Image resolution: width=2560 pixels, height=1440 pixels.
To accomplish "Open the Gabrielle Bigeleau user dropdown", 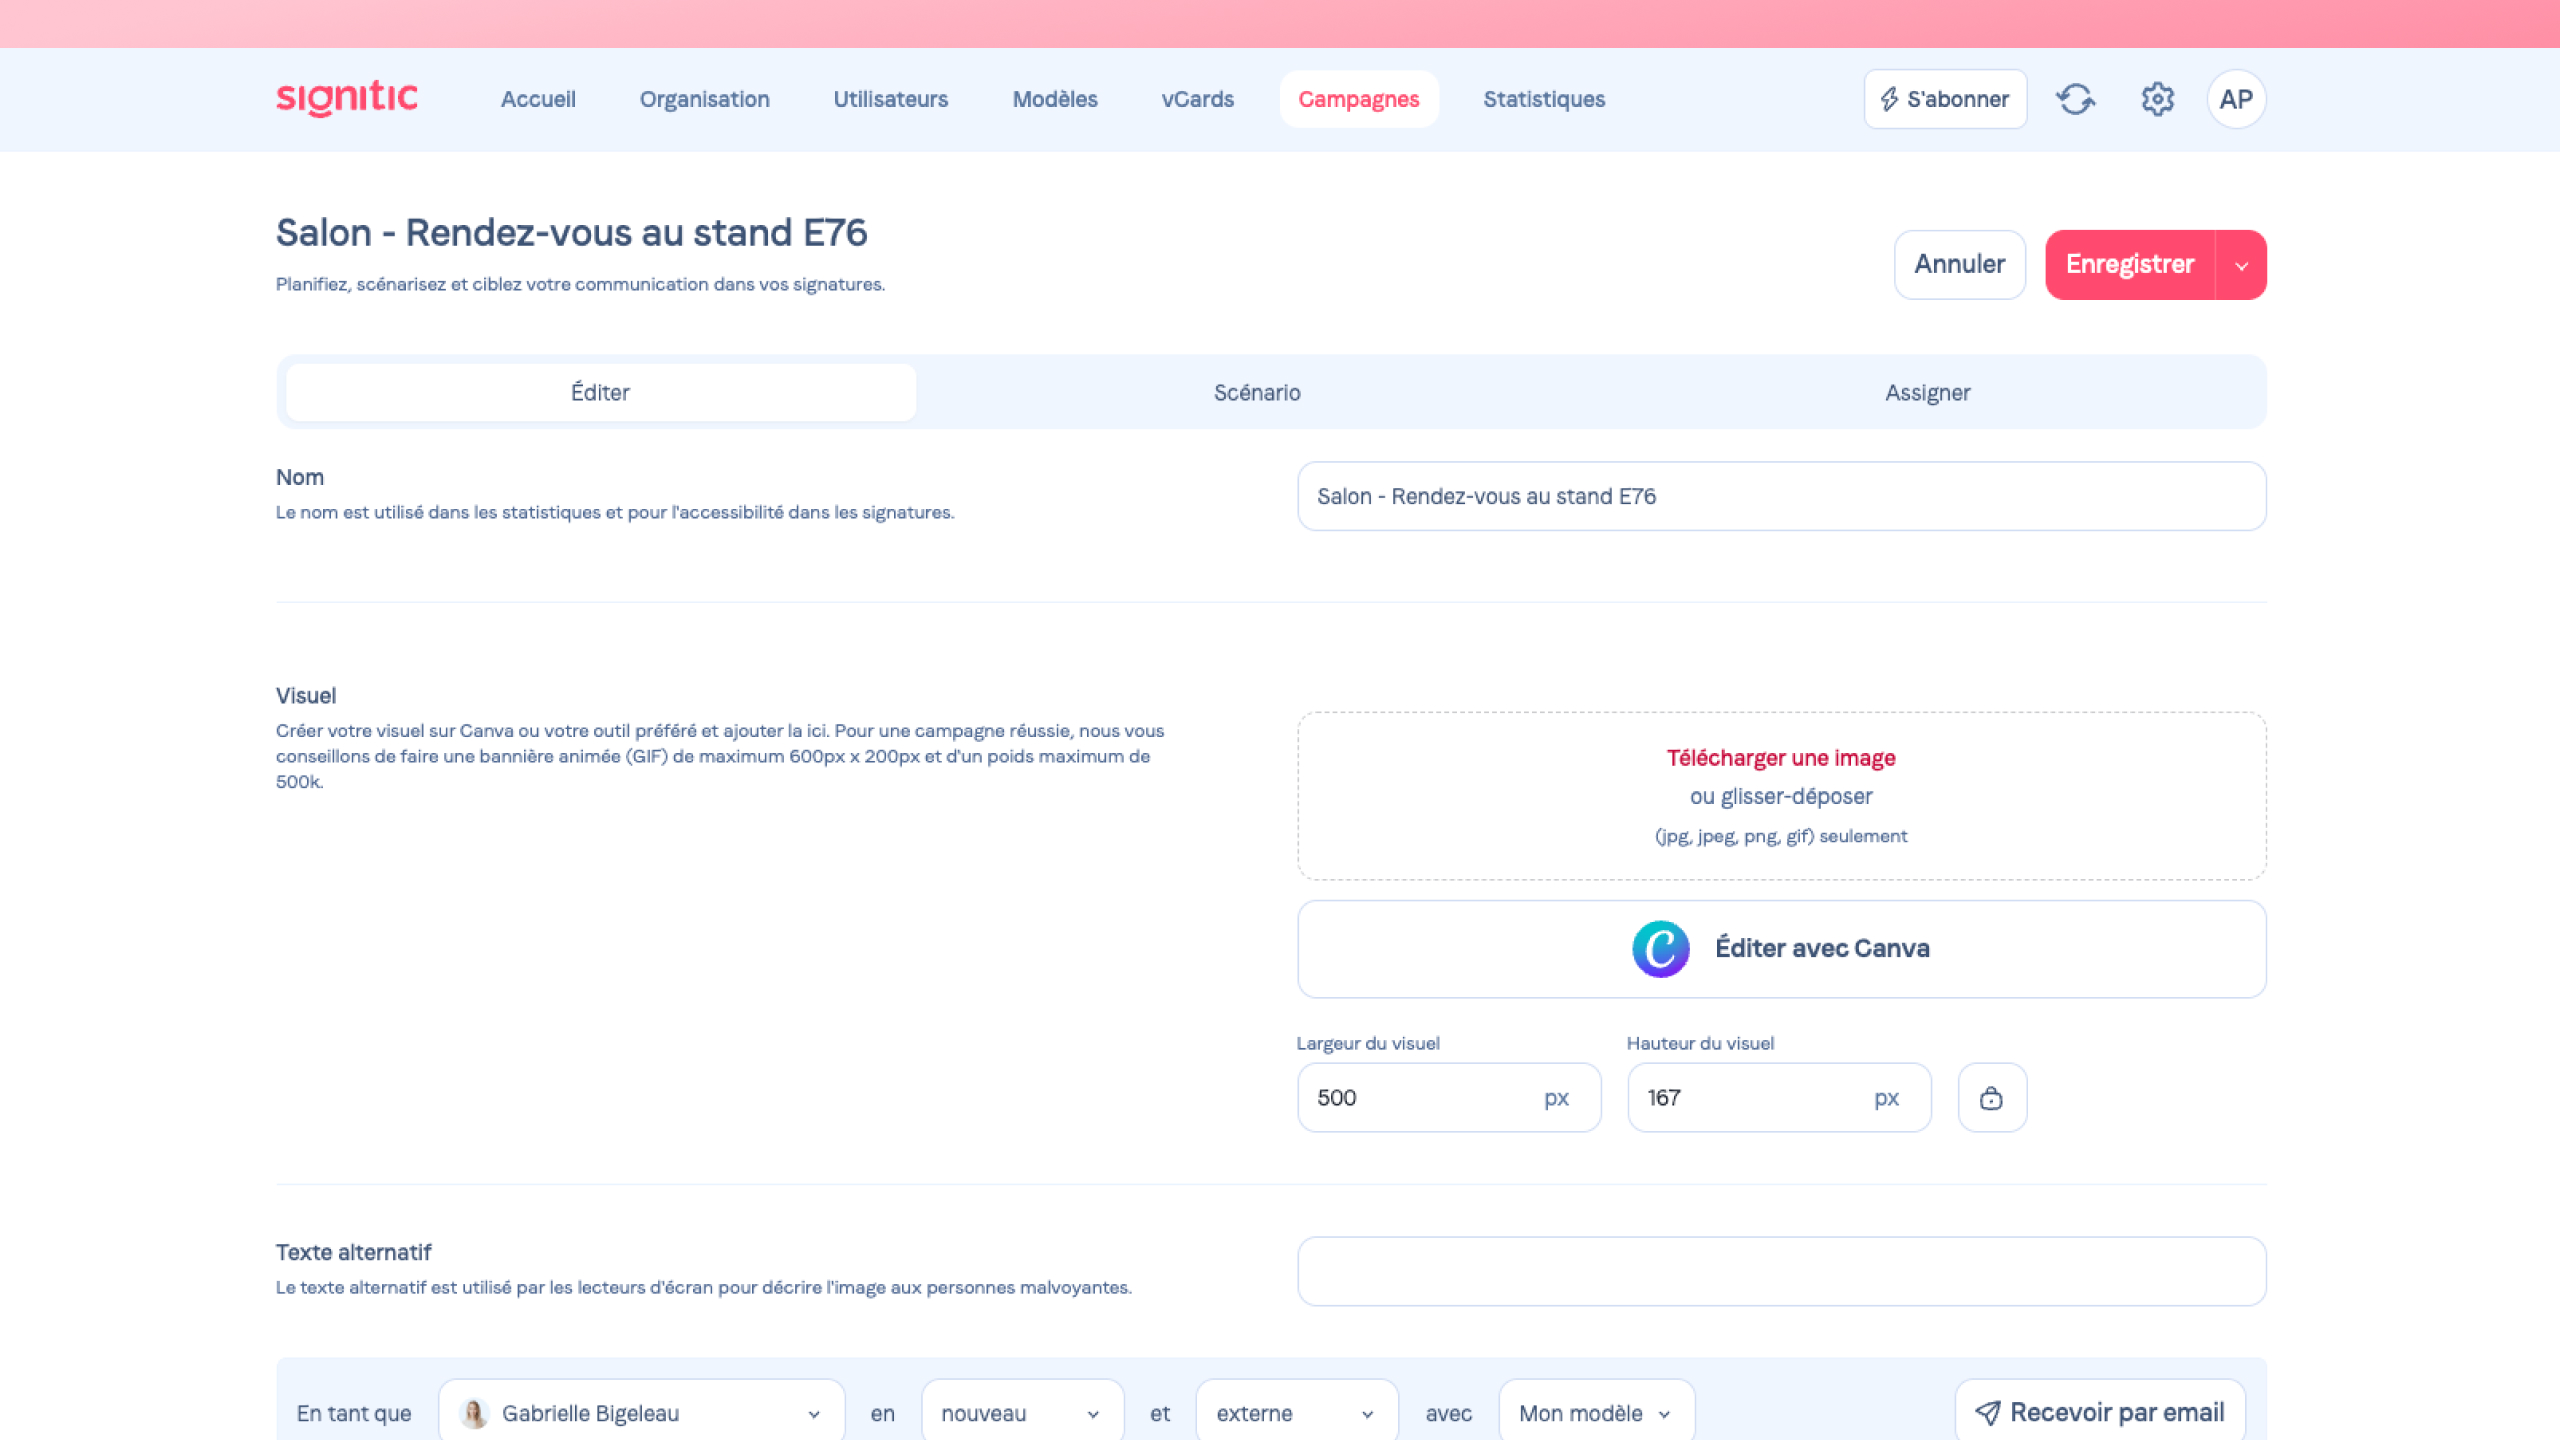I will click(641, 1413).
